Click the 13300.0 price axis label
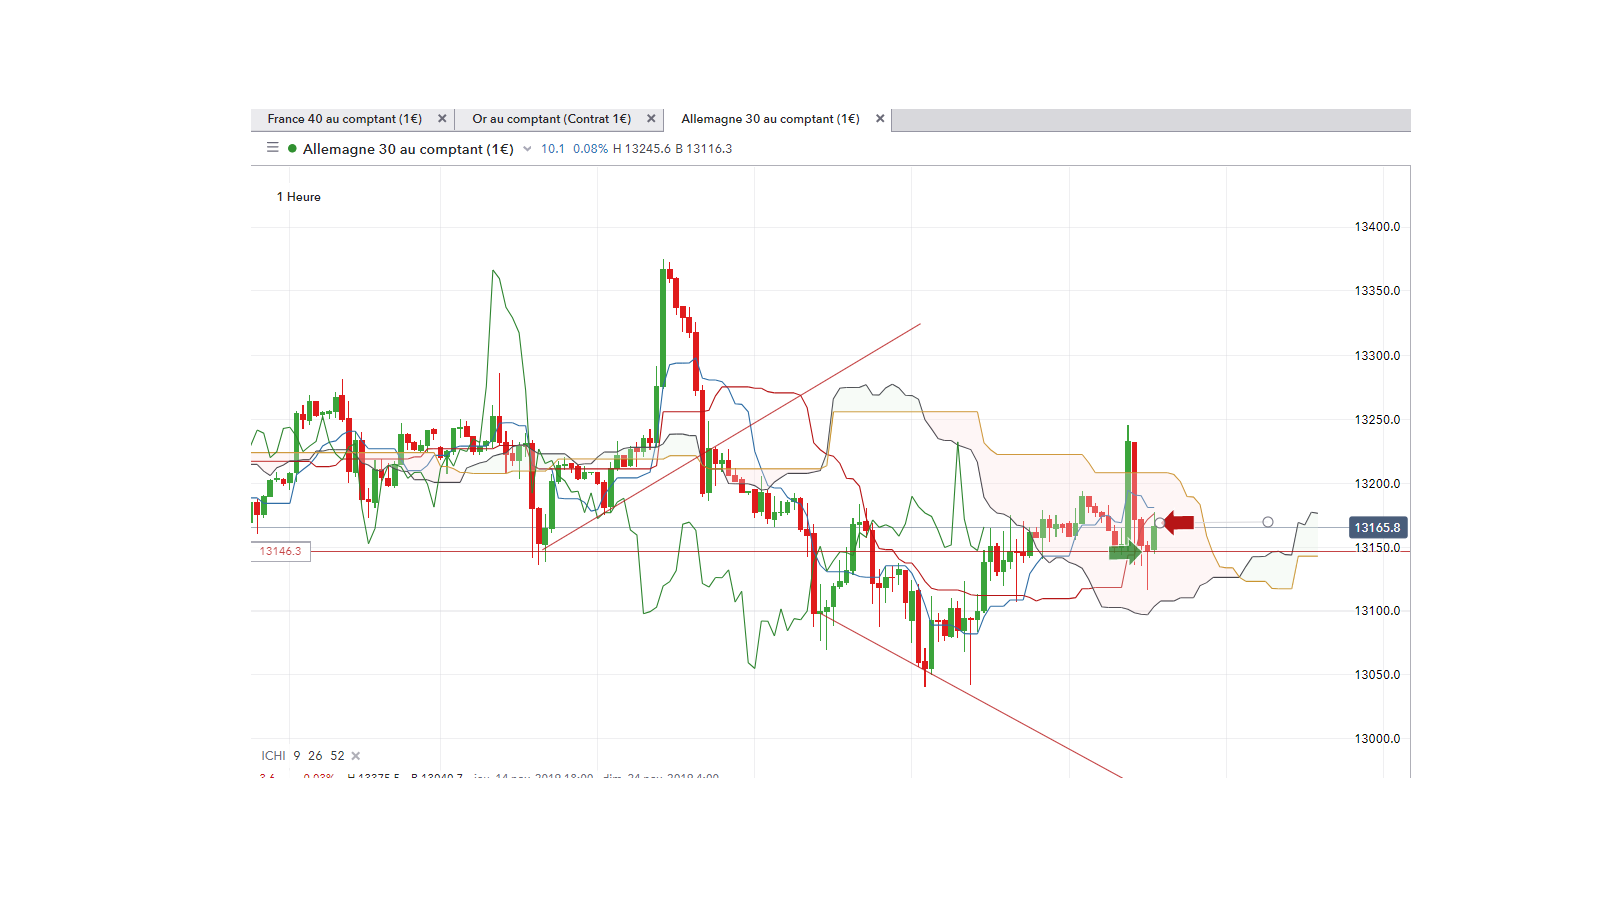This screenshot has width=1600, height=900. [x=1377, y=356]
